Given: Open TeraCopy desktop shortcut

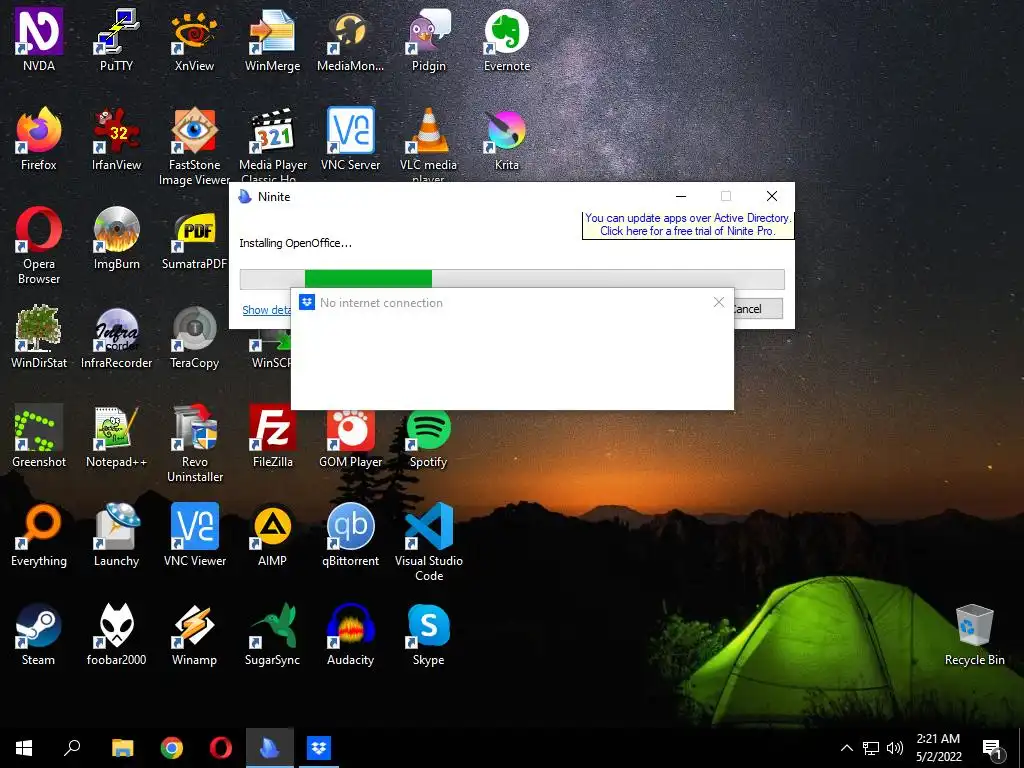Looking at the screenshot, I should 194,336.
